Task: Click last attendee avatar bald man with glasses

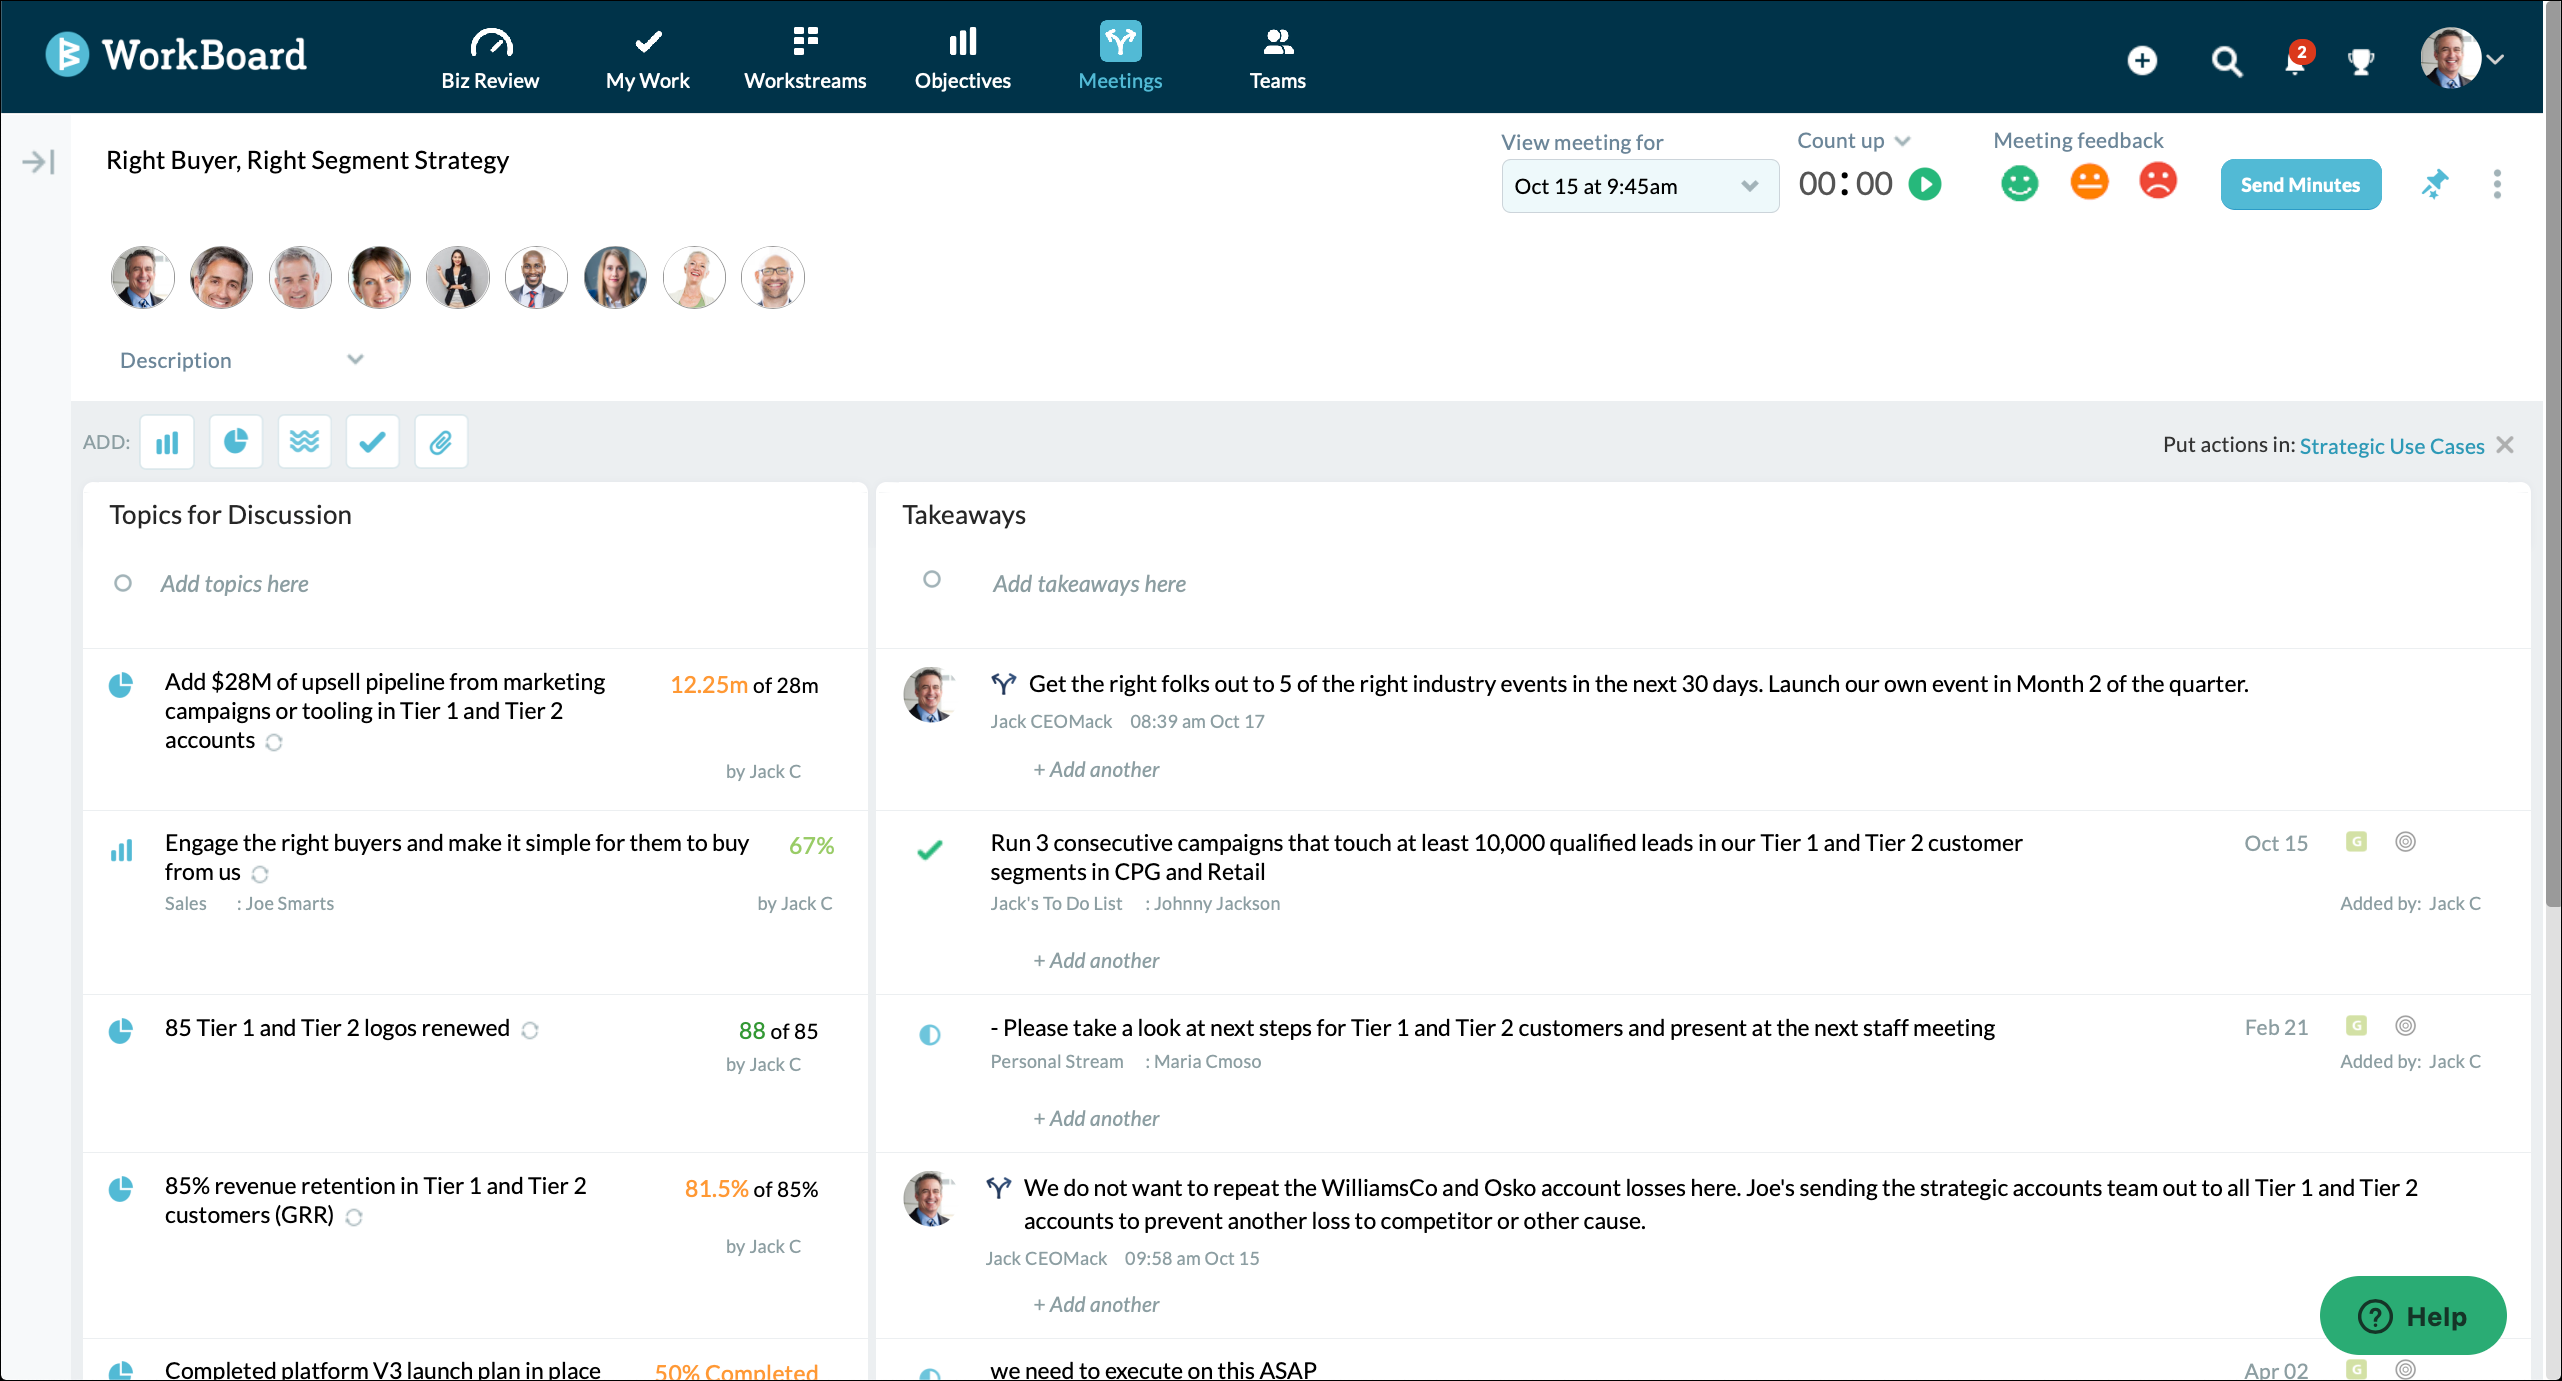Action: pyautogui.click(x=773, y=277)
